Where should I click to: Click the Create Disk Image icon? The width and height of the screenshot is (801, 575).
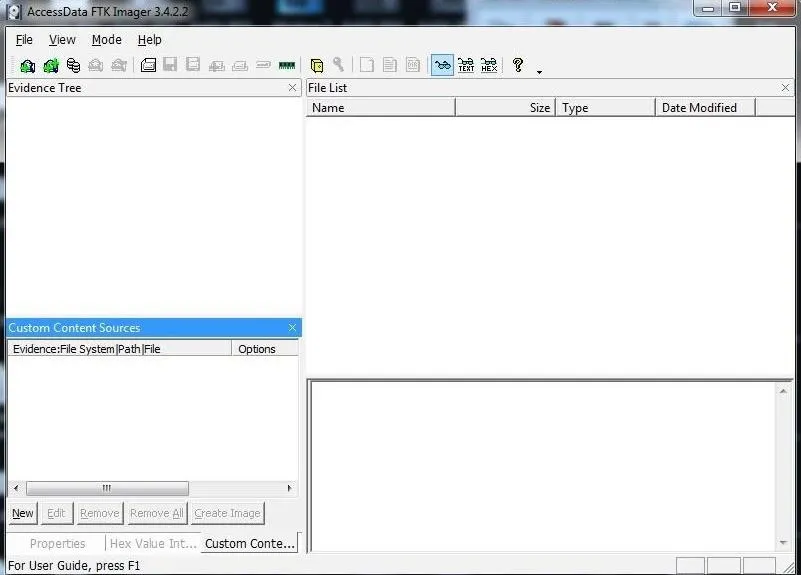pos(148,65)
